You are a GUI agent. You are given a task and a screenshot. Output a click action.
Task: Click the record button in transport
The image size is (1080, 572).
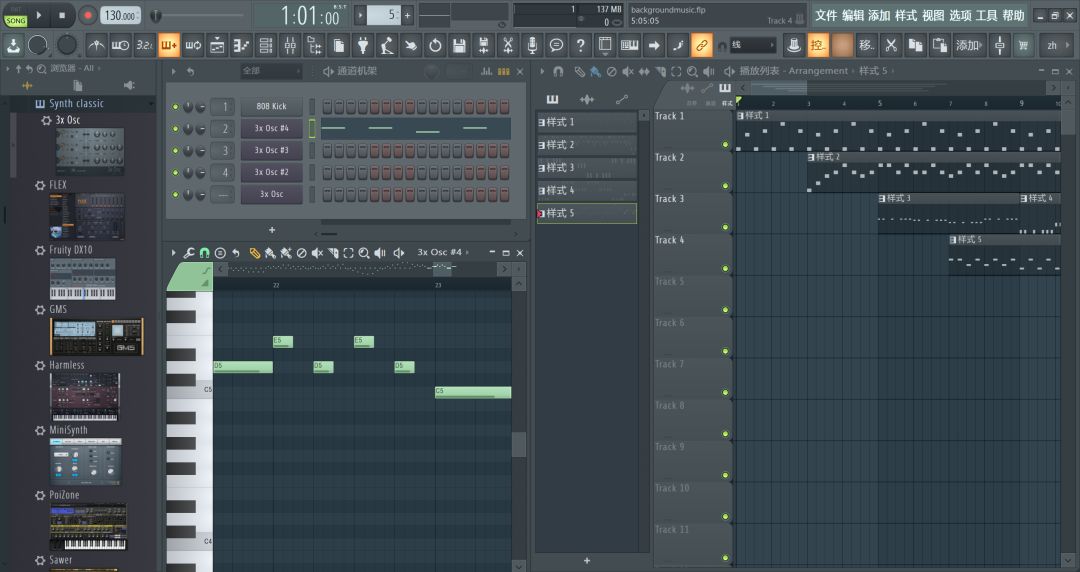point(88,15)
